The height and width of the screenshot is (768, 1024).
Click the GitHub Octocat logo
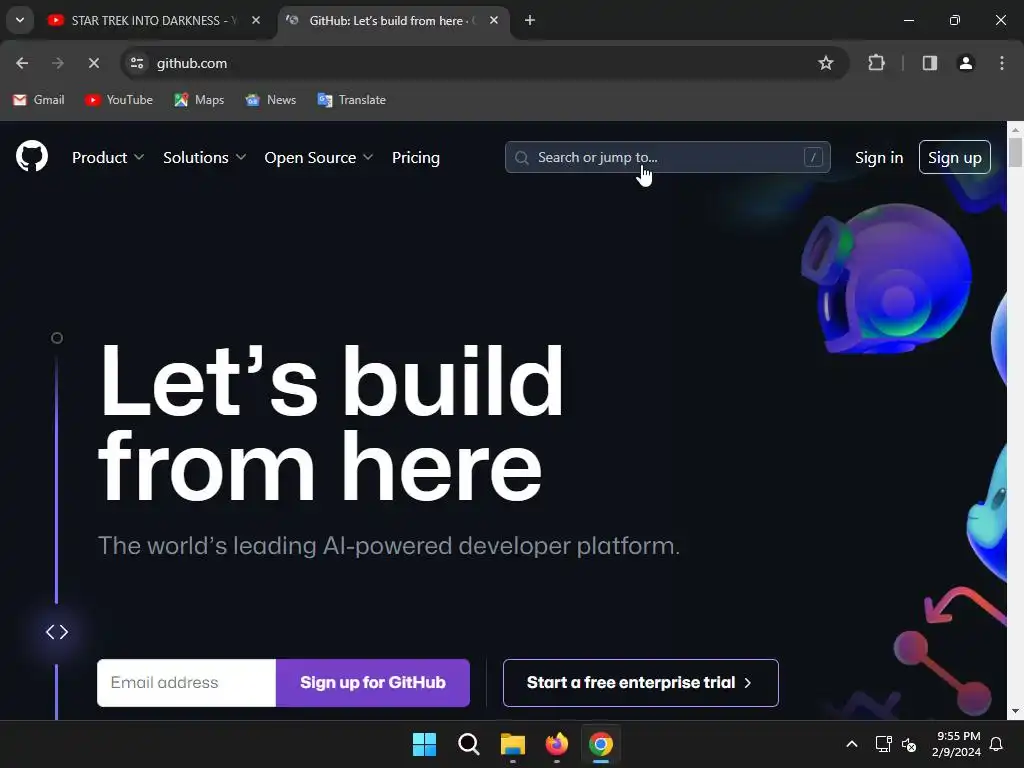pyautogui.click(x=32, y=157)
